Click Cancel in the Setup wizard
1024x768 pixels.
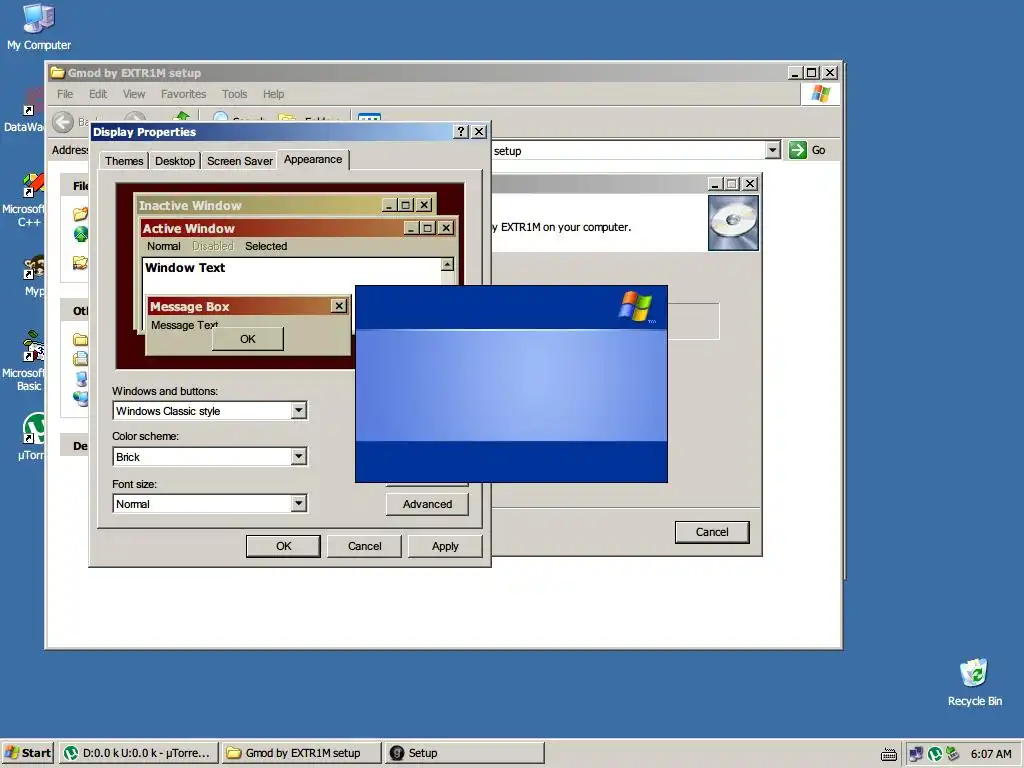pyautogui.click(x=712, y=532)
